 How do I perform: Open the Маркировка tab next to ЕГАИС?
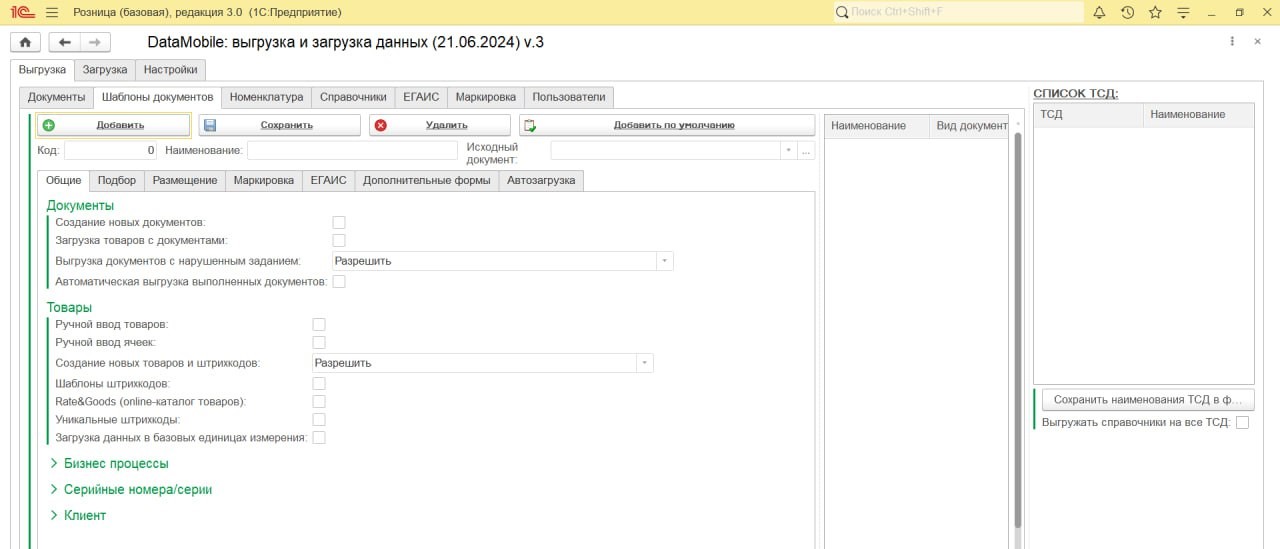pyautogui.click(x=485, y=97)
